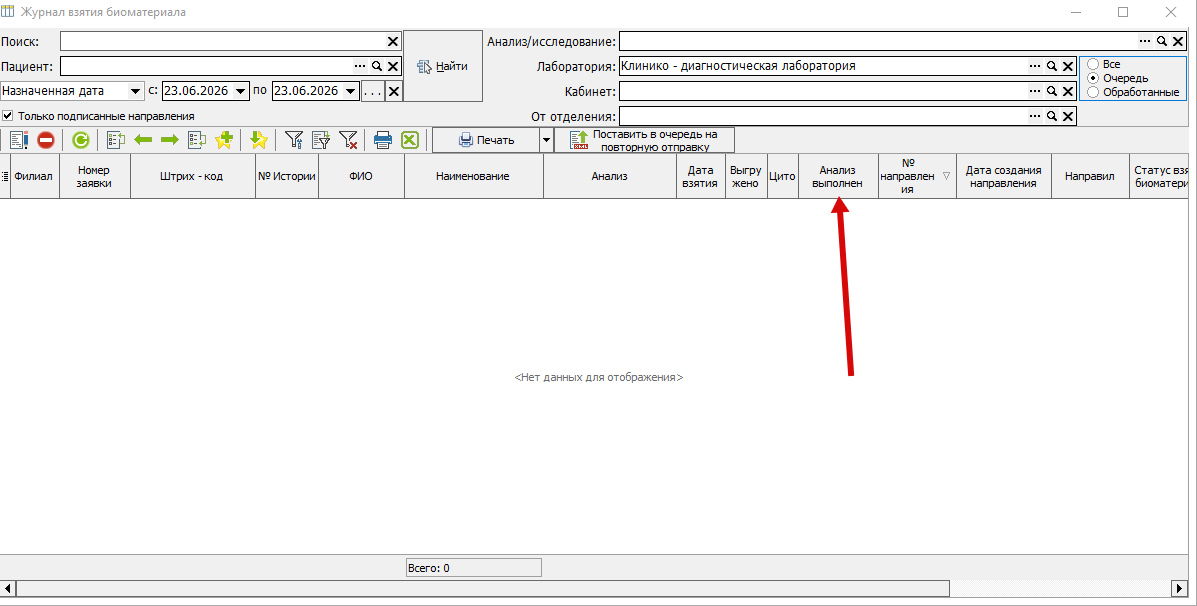
Task: Select the Очередь radio button
Action: click(x=1093, y=79)
